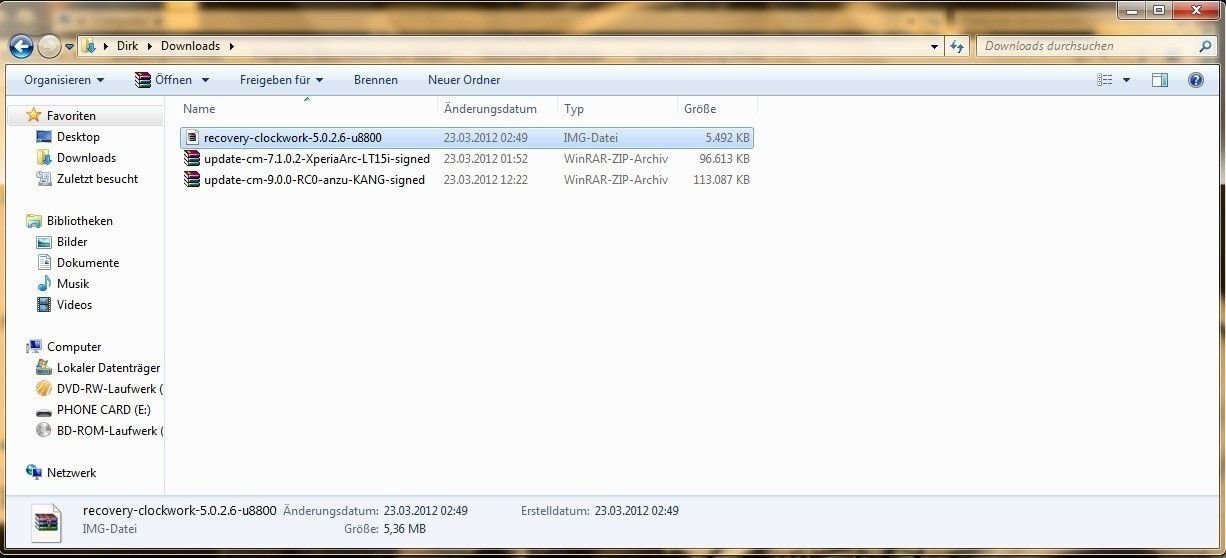This screenshot has width=1226, height=558.
Task: Create a Neuer Ordner
Action: (464, 80)
